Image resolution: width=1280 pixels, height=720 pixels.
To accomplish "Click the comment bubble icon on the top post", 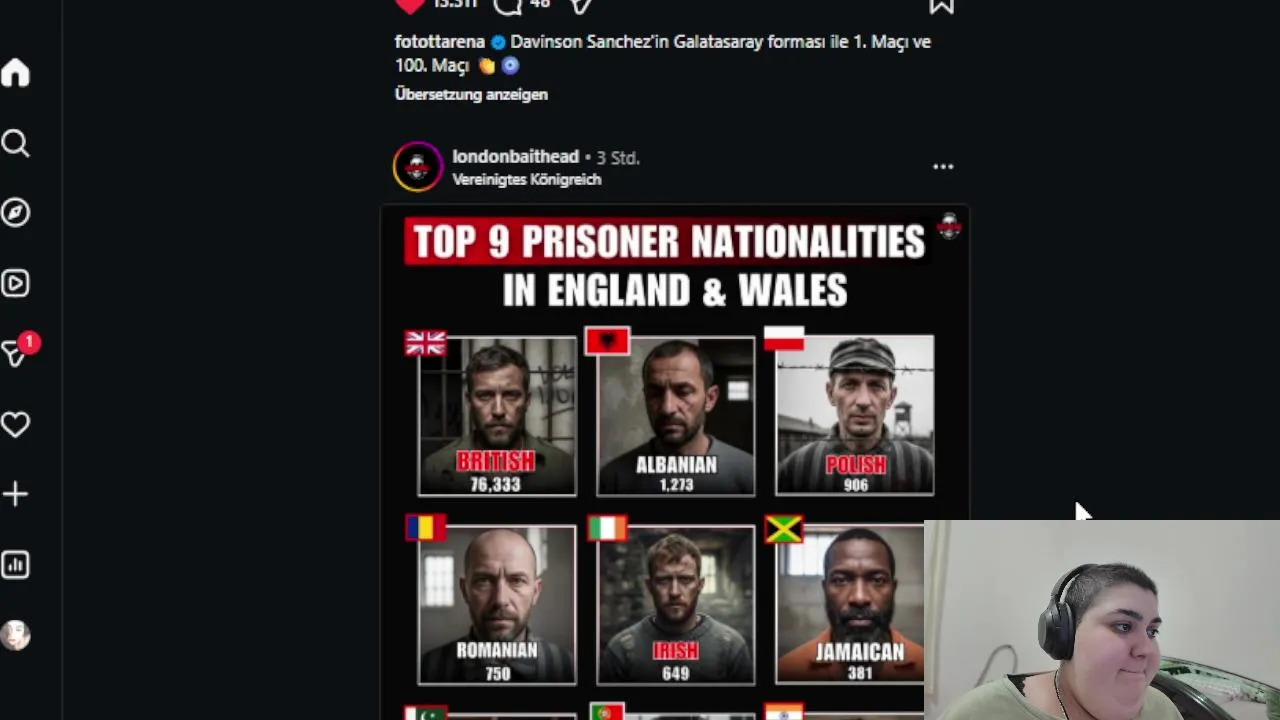I will click(x=508, y=5).
